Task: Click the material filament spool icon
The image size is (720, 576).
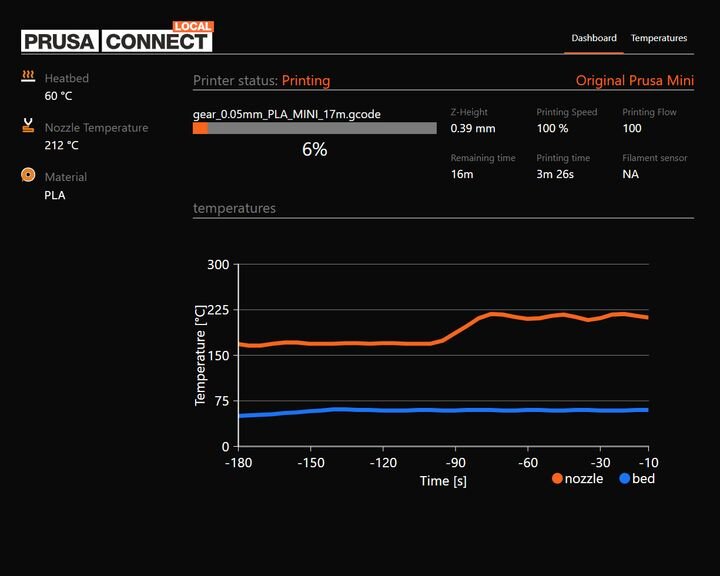Action: pyautogui.click(x=28, y=176)
